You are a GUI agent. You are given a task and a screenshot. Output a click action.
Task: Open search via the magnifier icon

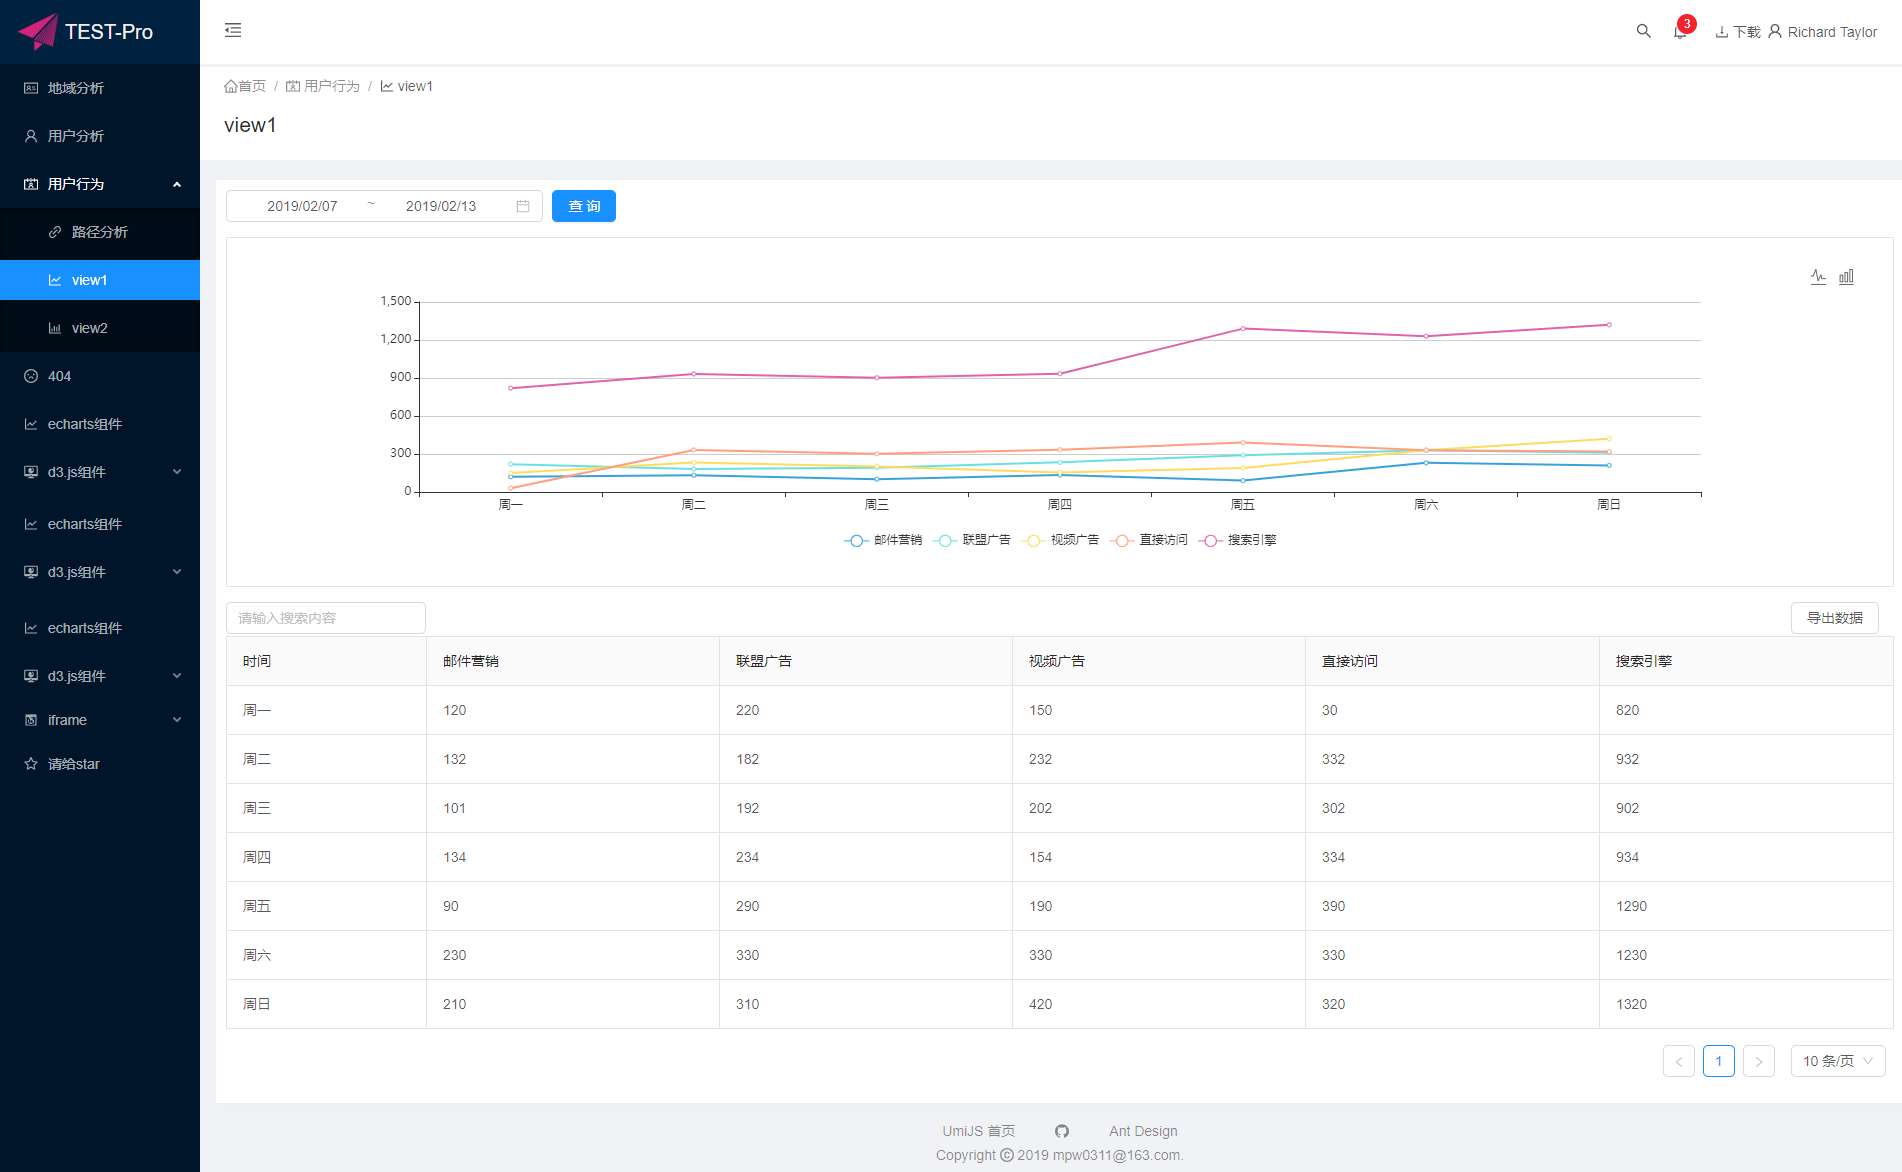1643,31
